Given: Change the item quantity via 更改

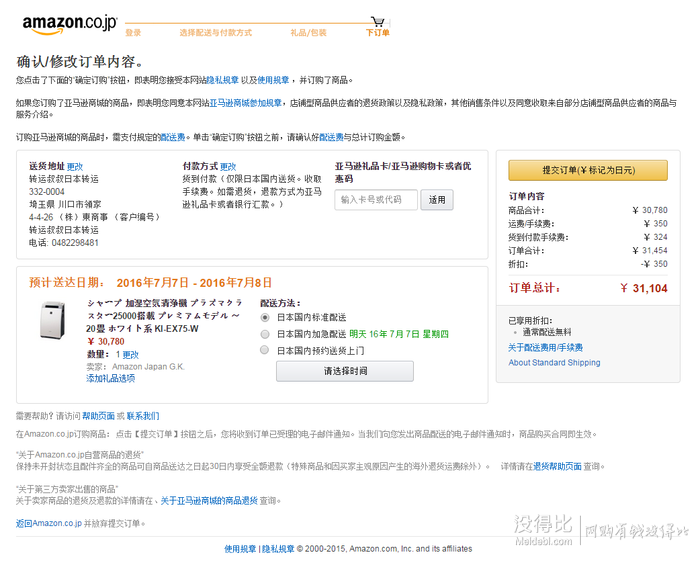Looking at the screenshot, I should pos(130,355).
